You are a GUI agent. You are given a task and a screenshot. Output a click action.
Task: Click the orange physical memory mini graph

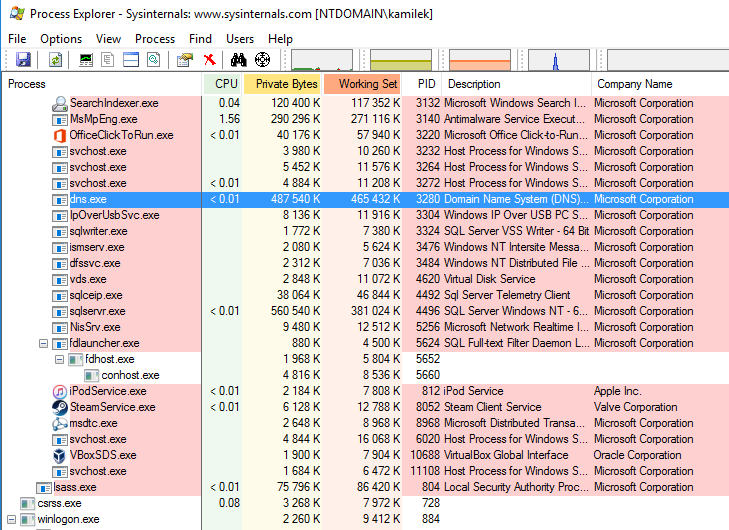click(x=480, y=60)
